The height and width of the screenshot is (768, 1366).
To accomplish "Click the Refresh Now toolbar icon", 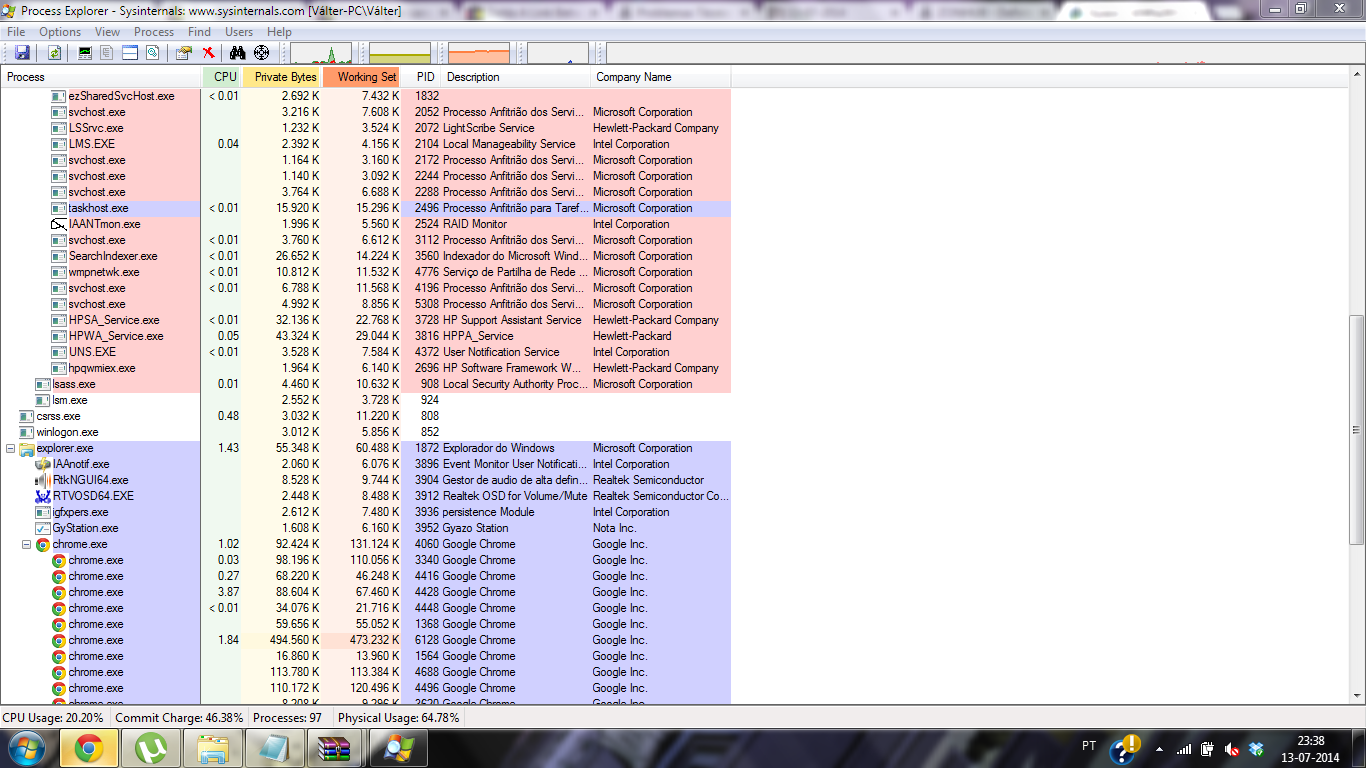I will [54, 53].
